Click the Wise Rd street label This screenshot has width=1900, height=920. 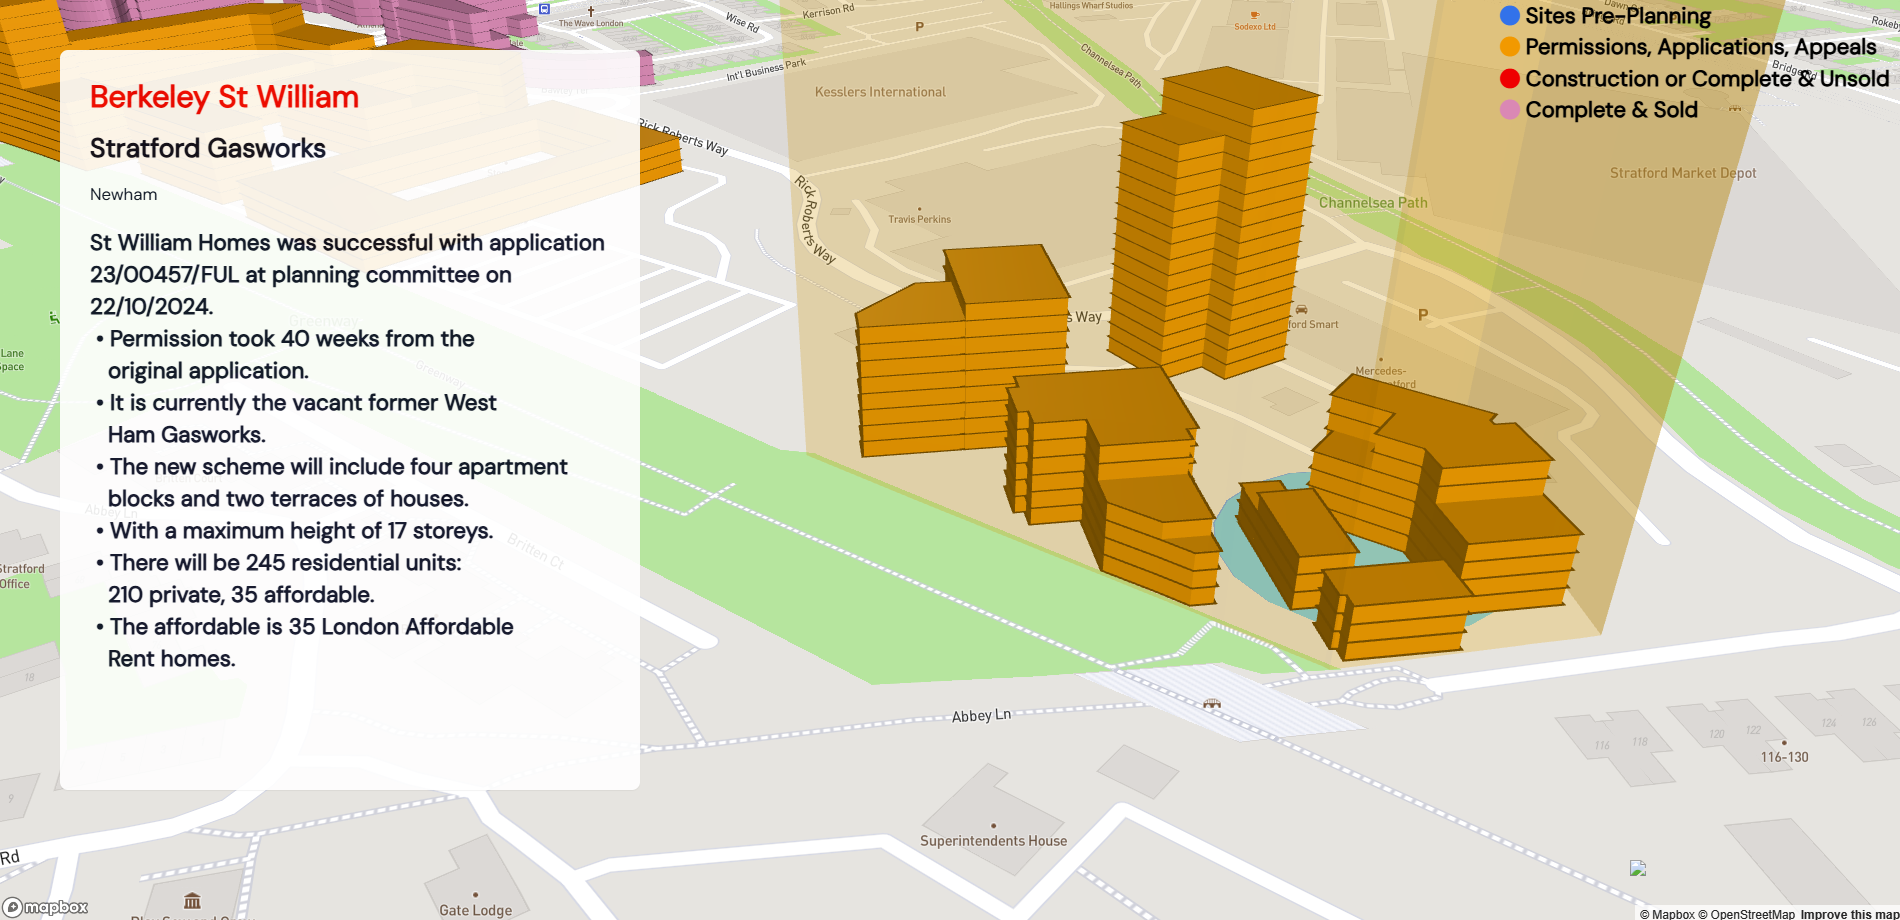coord(743,22)
